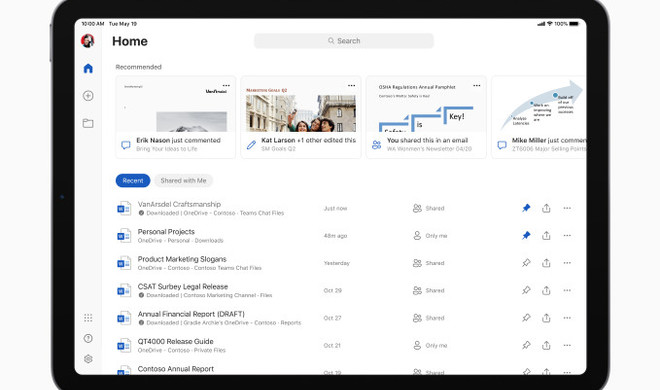Click shared people icon on OSHA card
This screenshot has height=390, width=660.
point(376,145)
